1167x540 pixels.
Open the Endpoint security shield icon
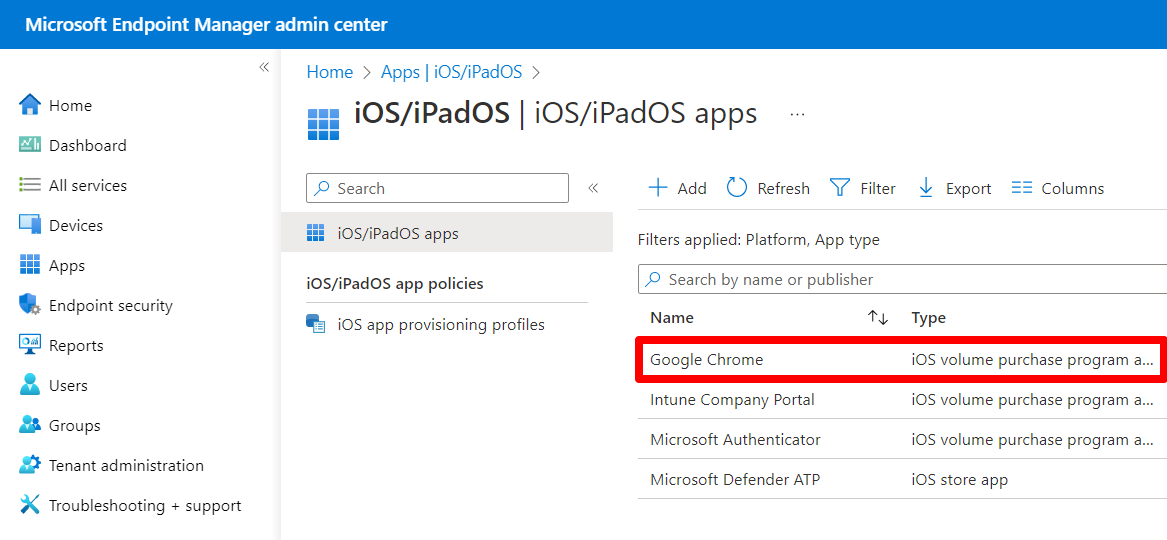(x=30, y=305)
